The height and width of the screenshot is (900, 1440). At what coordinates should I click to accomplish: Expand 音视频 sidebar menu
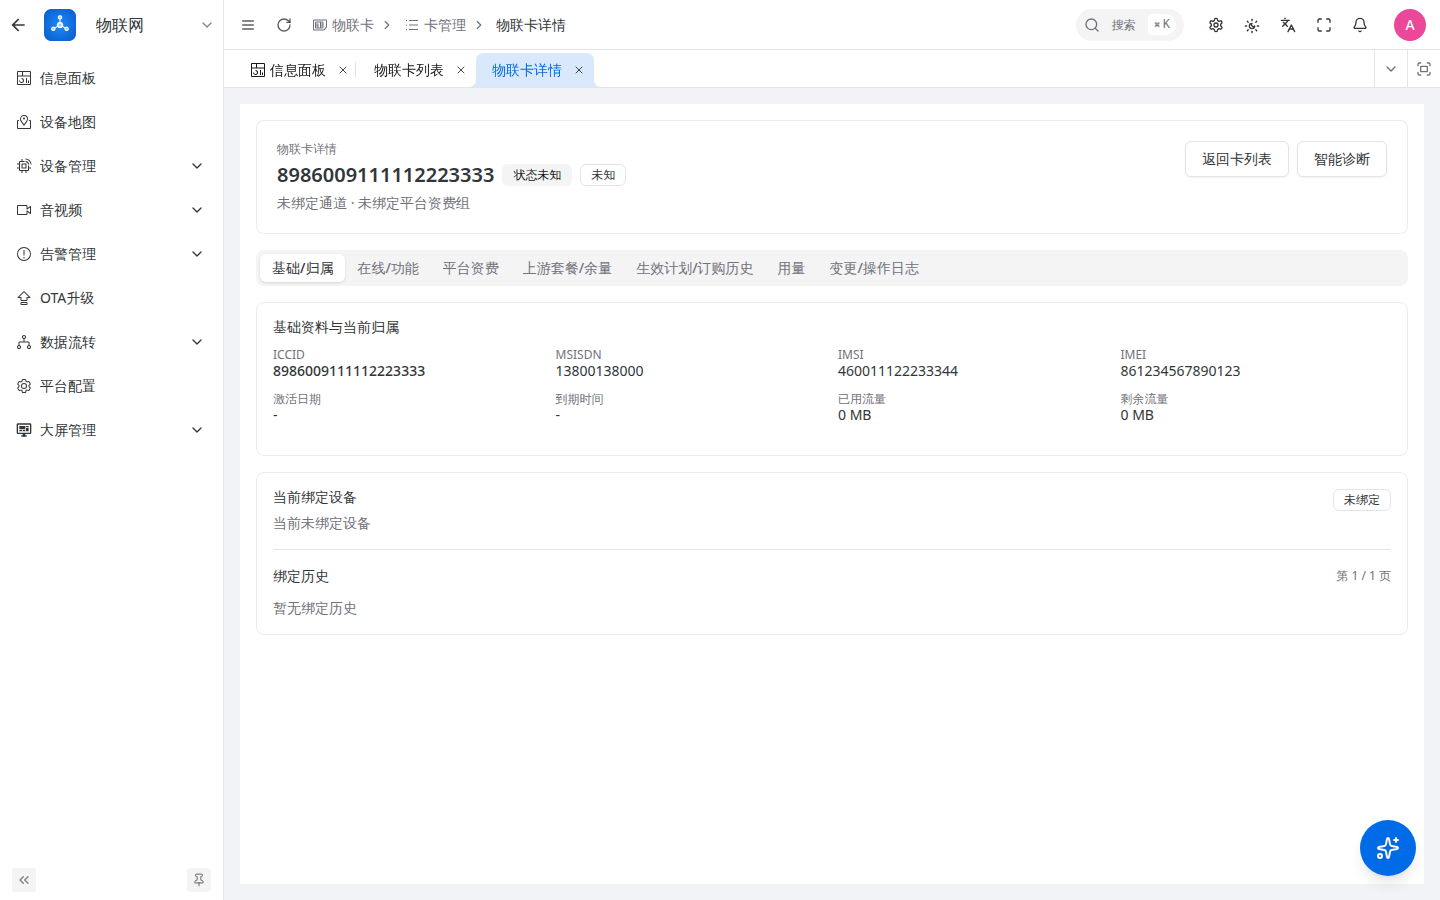112,210
